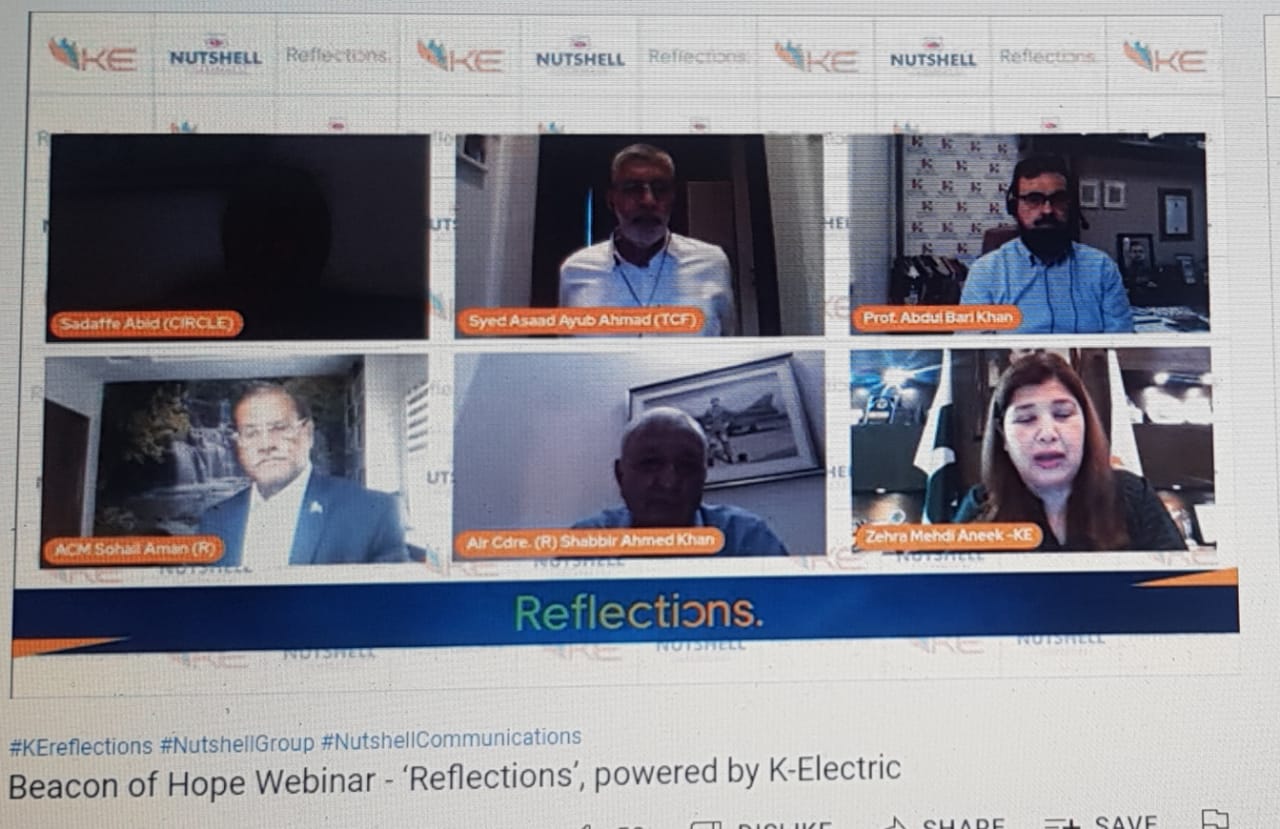Click the Share arrow icon
1280x829 pixels.
893,824
